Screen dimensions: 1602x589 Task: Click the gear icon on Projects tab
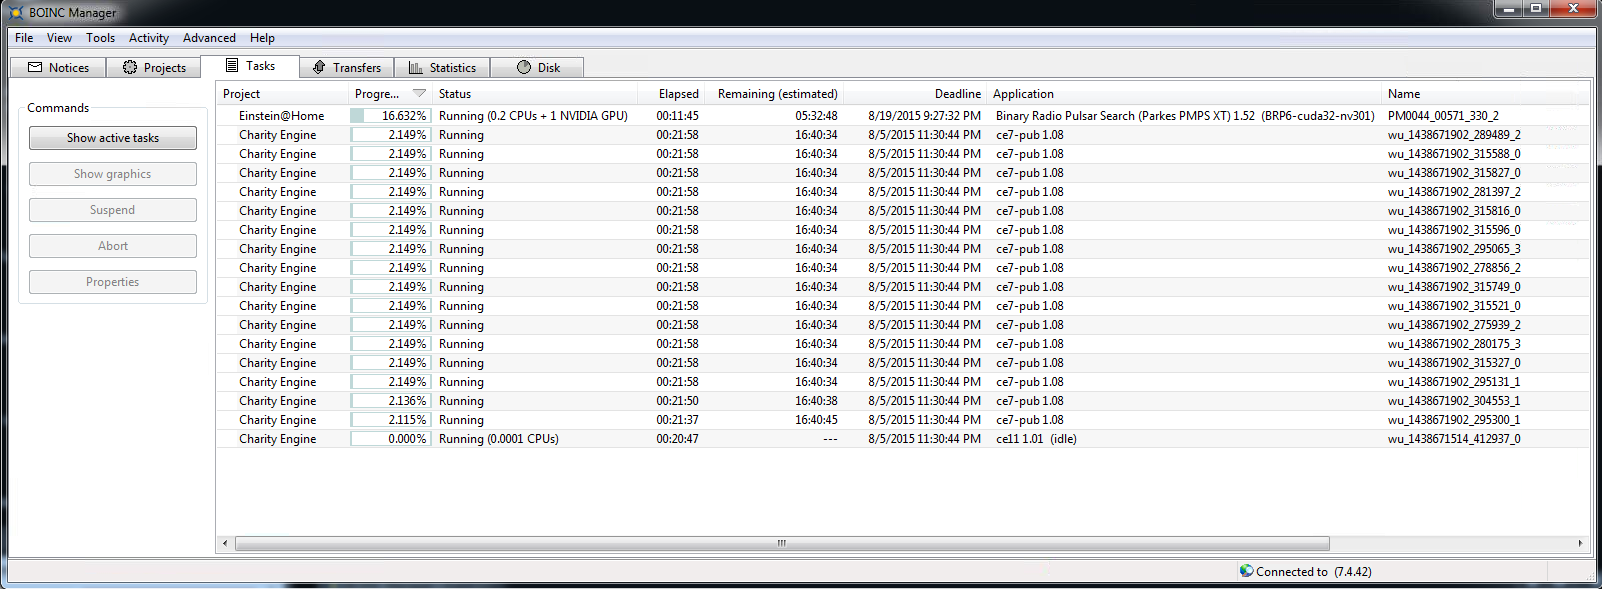pos(130,67)
